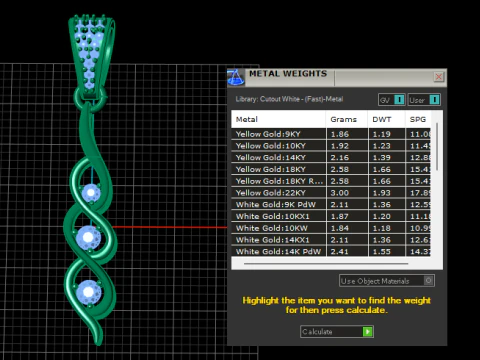The image size is (480, 360).
Task: Click the 2.41 grams value
Action: [340, 251]
